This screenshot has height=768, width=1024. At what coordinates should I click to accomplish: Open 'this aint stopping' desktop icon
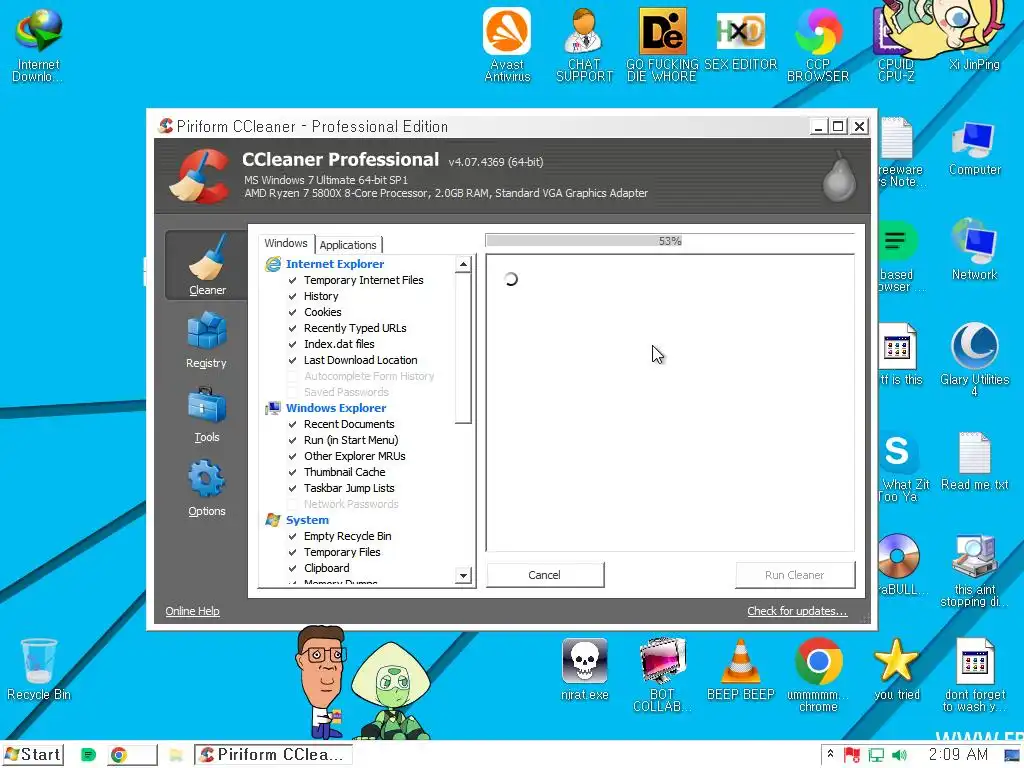[x=974, y=571]
